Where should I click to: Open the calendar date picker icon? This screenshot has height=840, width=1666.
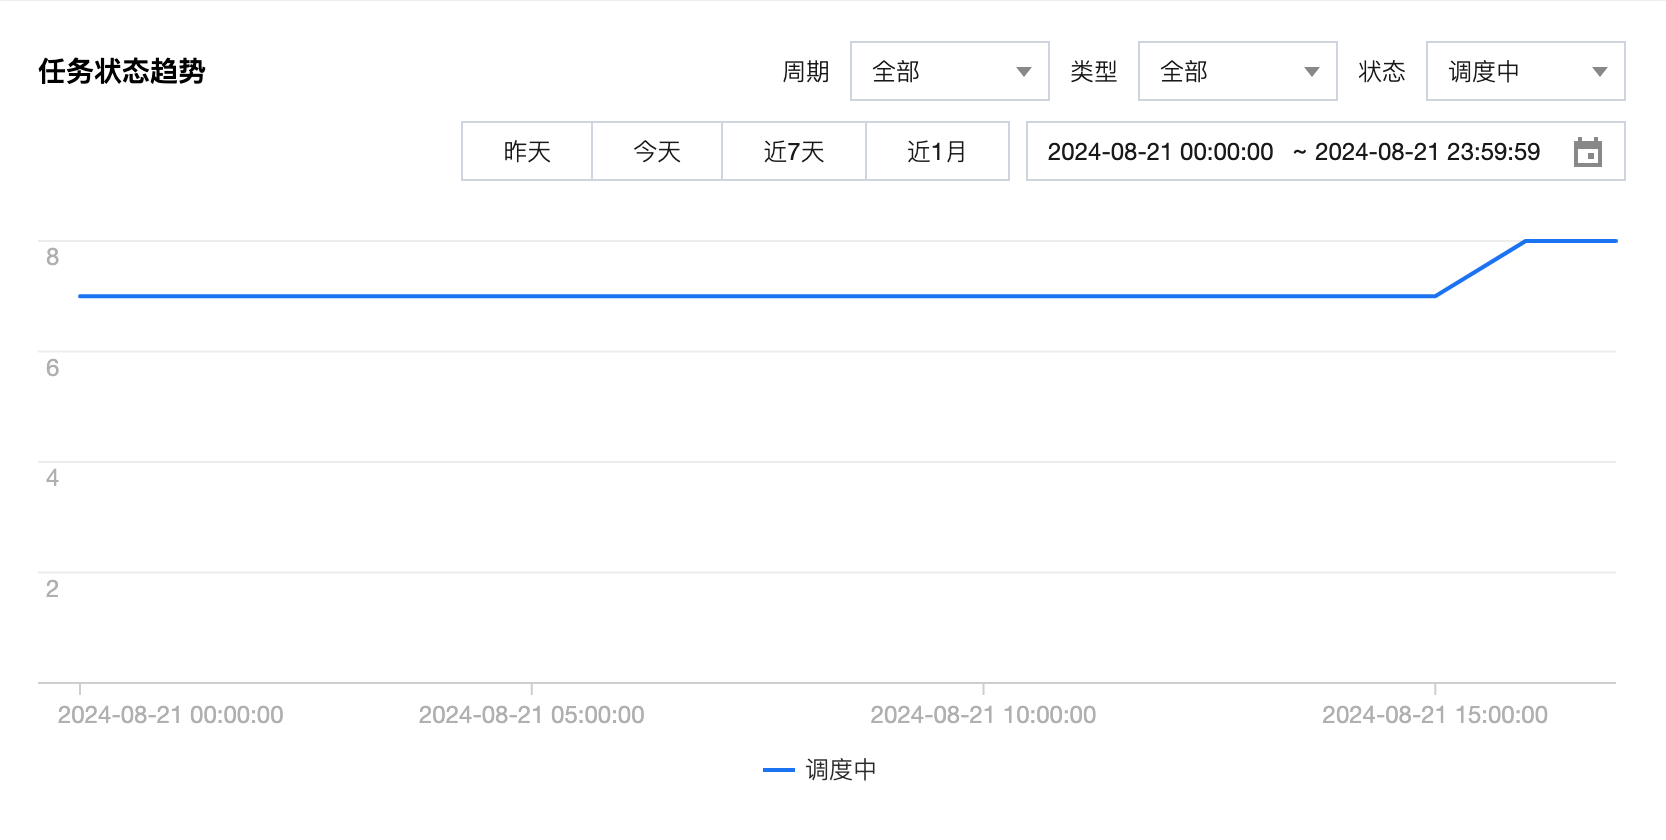pyautogui.click(x=1587, y=152)
